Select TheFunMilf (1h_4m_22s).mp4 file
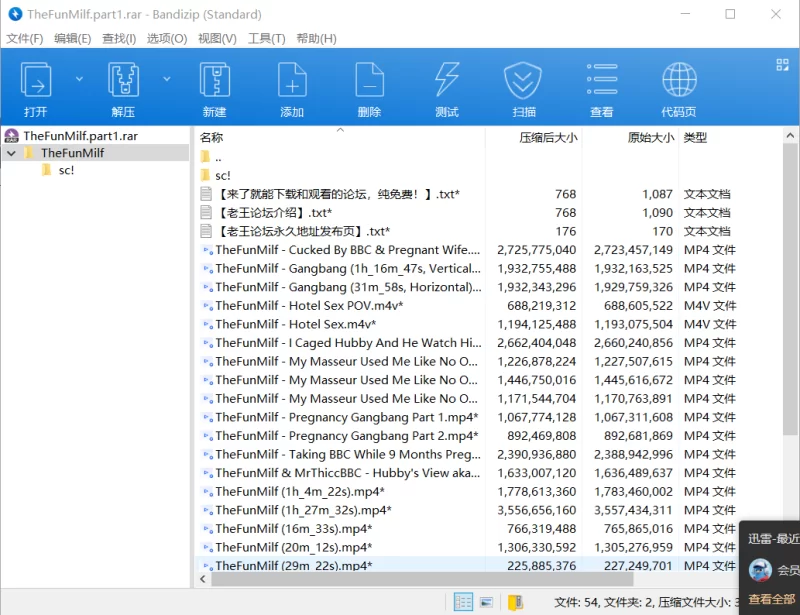 (x=300, y=491)
